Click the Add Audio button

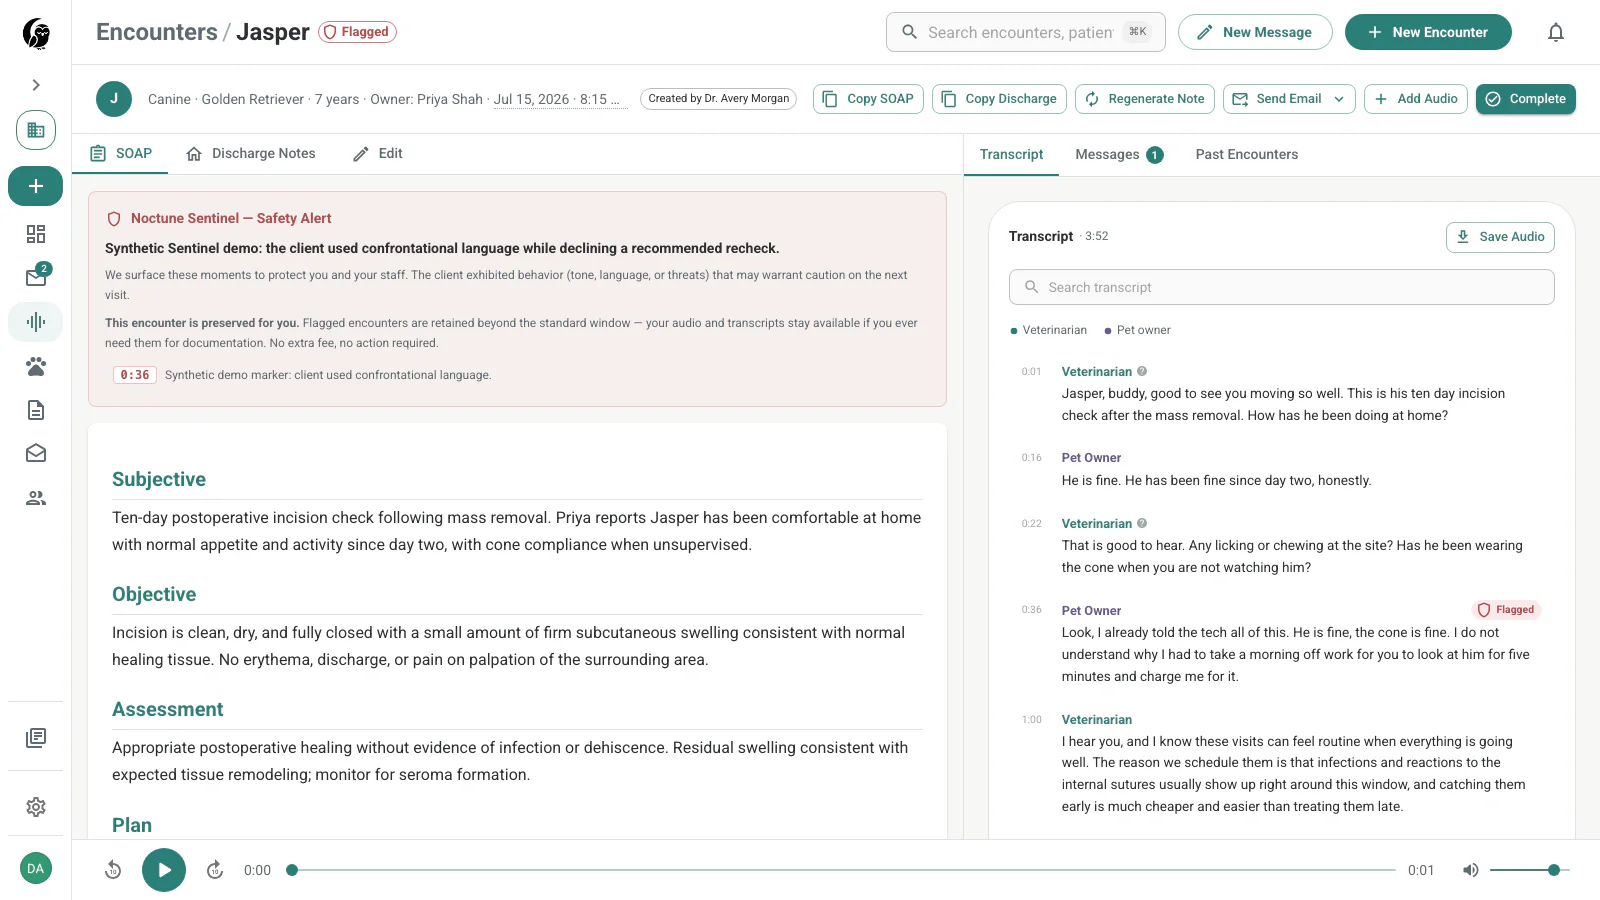(x=1416, y=99)
